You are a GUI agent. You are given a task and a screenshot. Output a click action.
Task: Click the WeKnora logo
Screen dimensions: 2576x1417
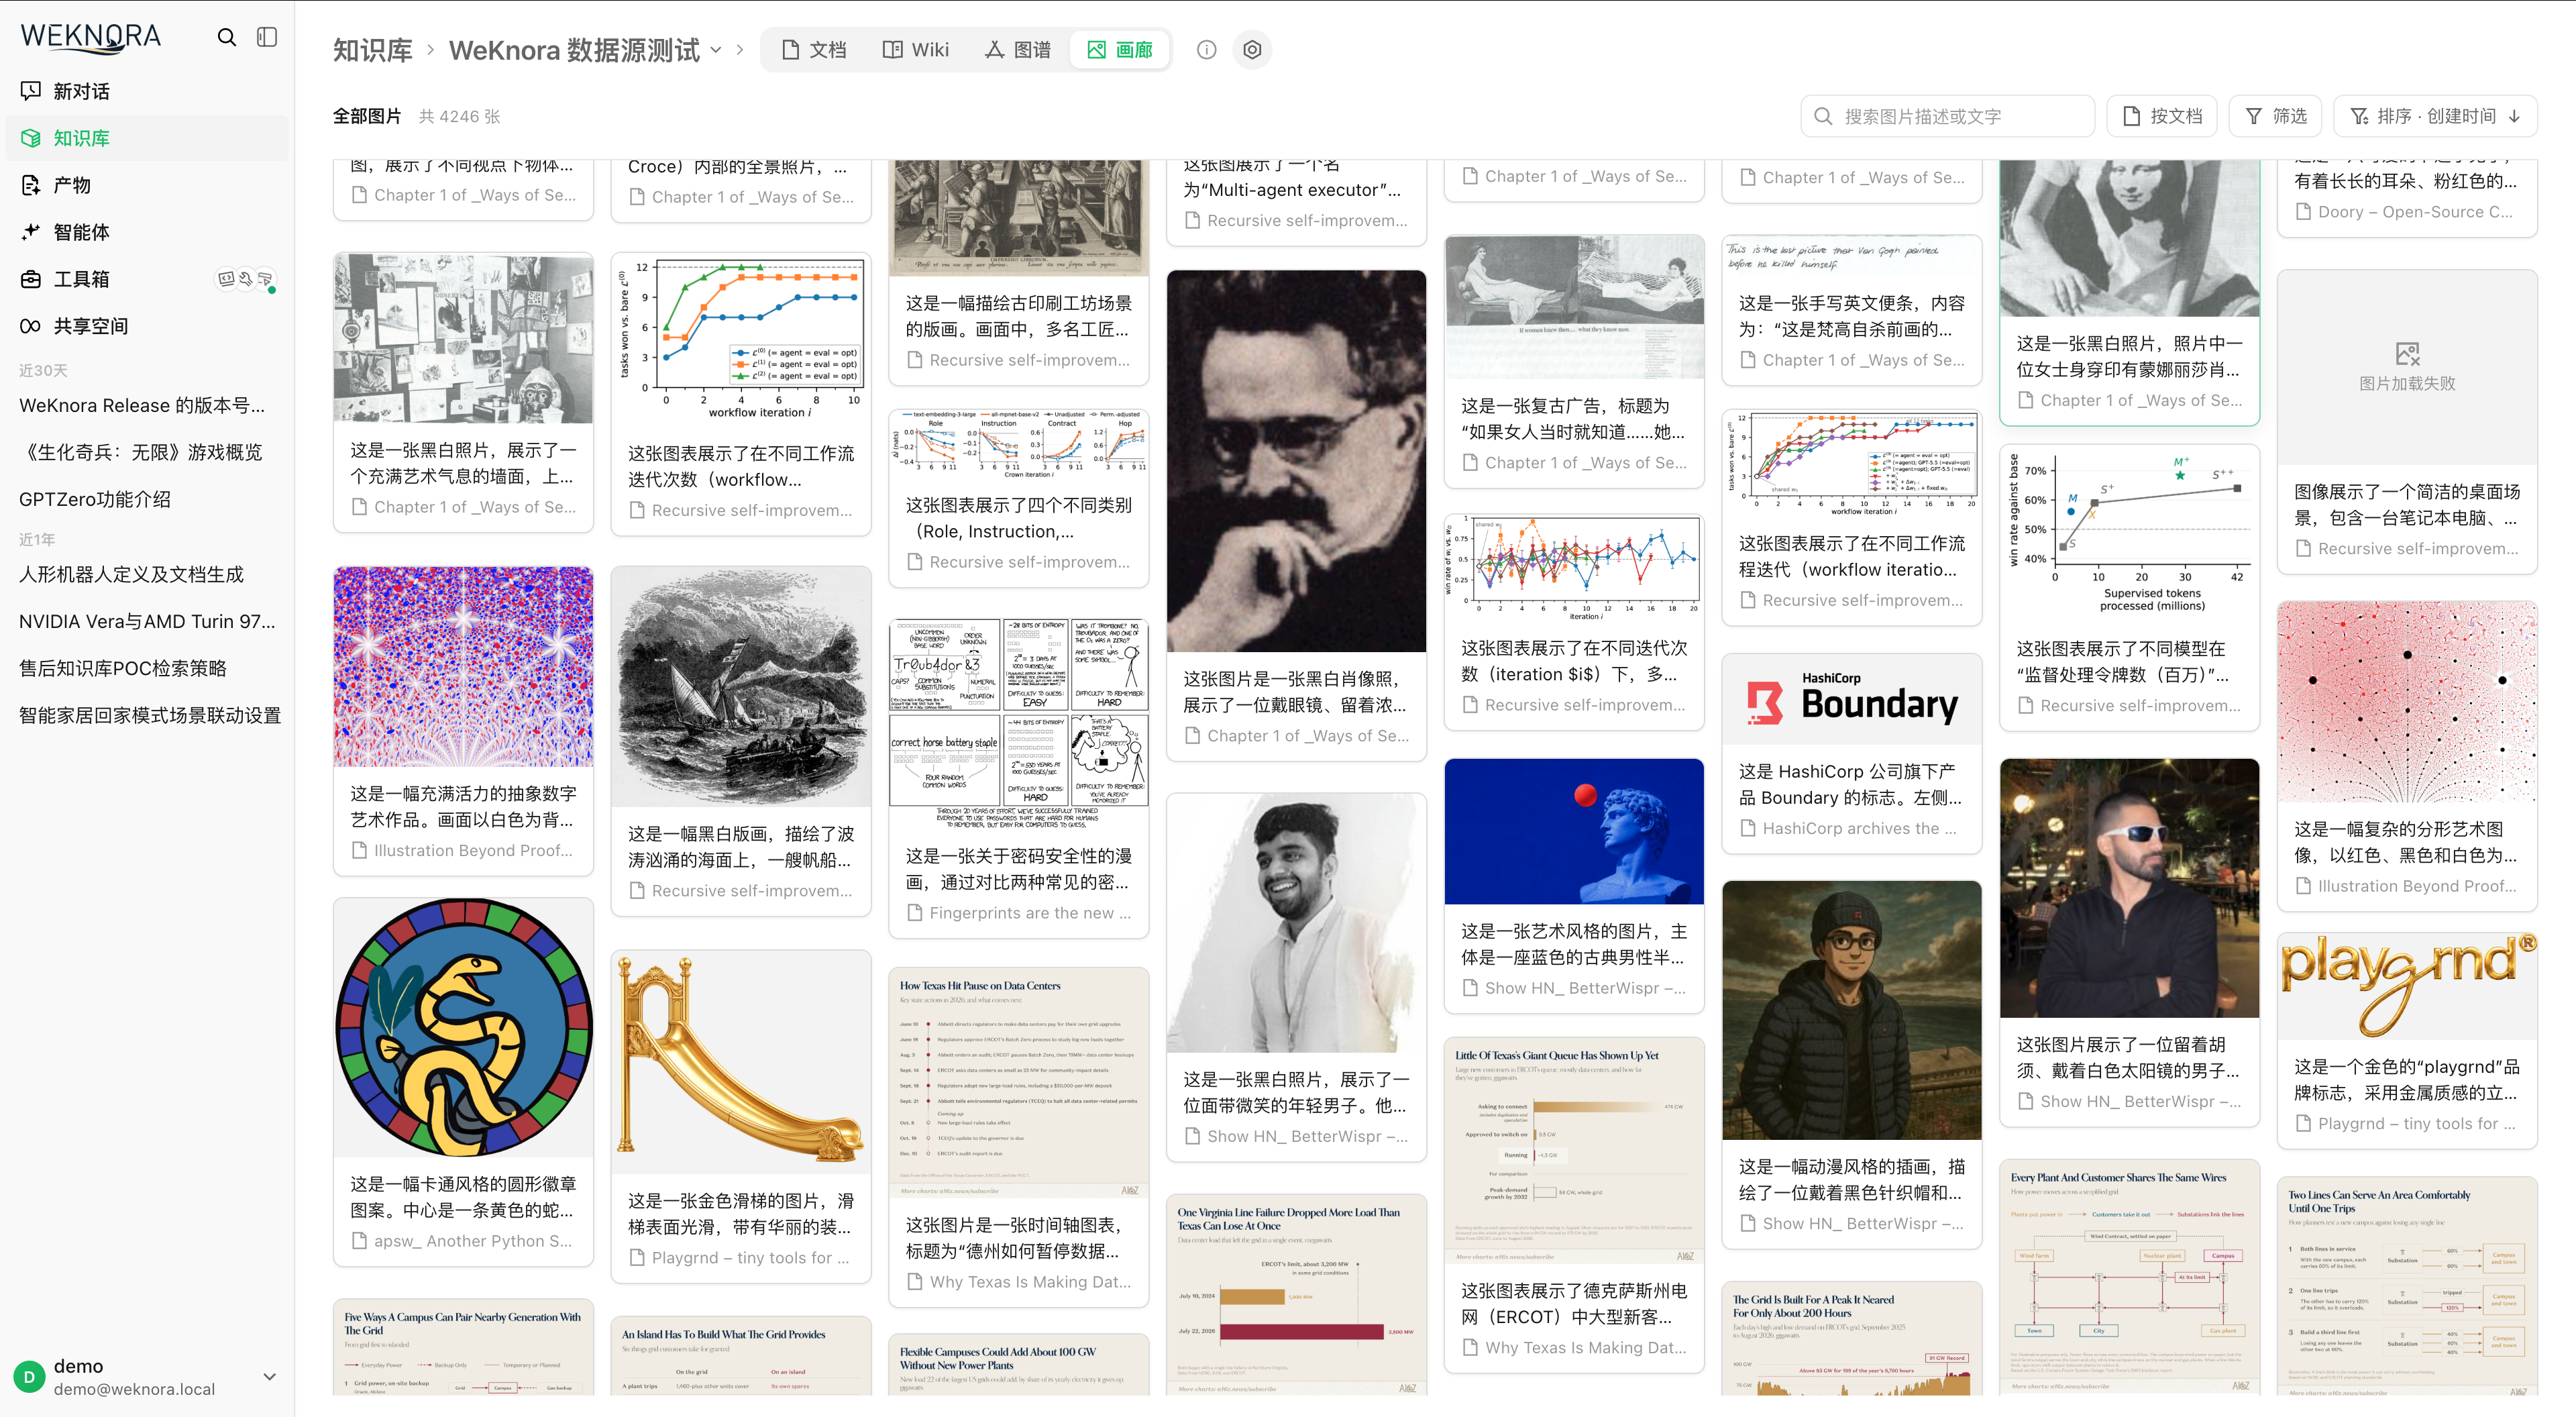91,37
